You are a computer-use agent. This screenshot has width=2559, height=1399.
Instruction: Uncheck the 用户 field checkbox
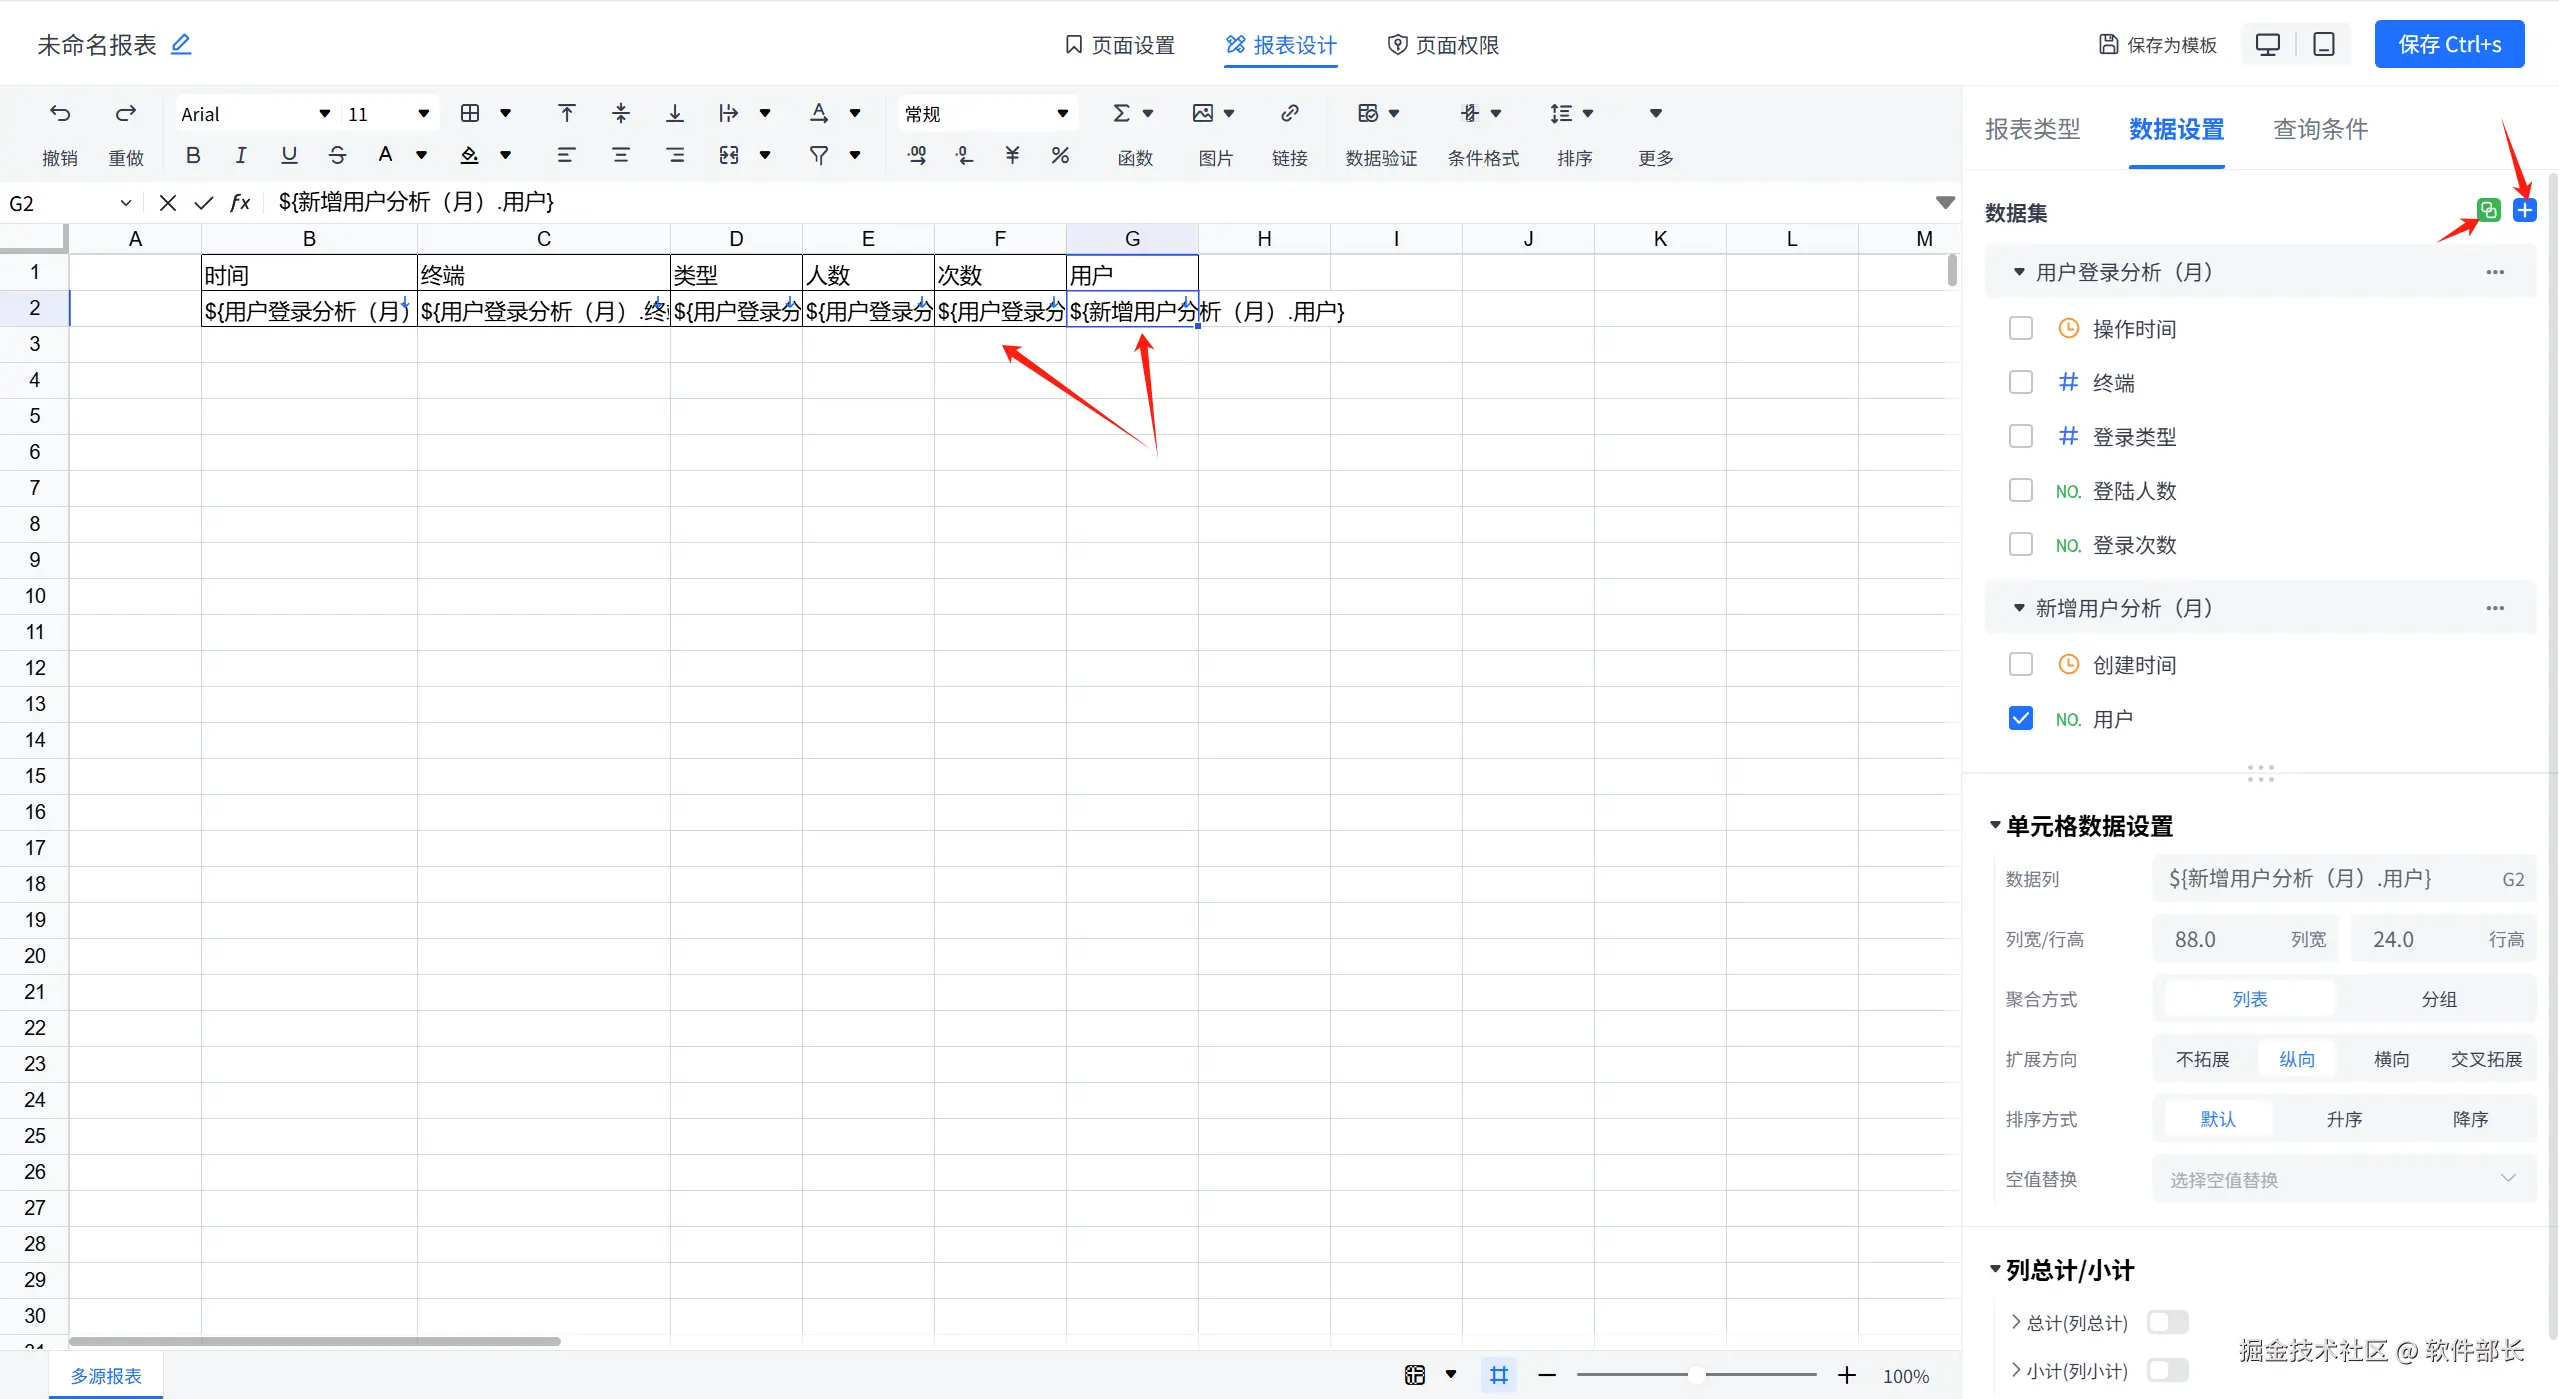2020,718
